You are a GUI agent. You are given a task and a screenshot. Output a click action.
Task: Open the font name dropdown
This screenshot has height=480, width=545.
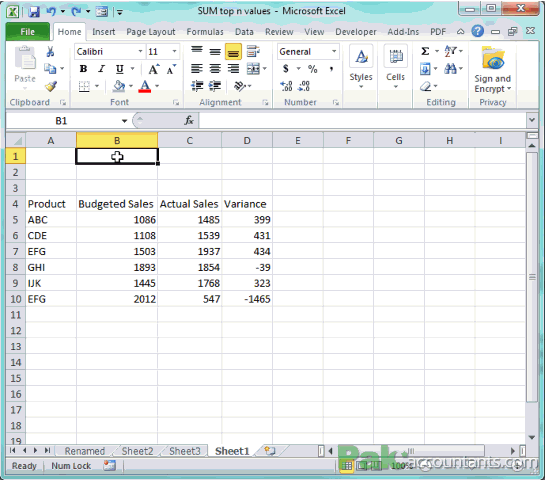tap(140, 51)
